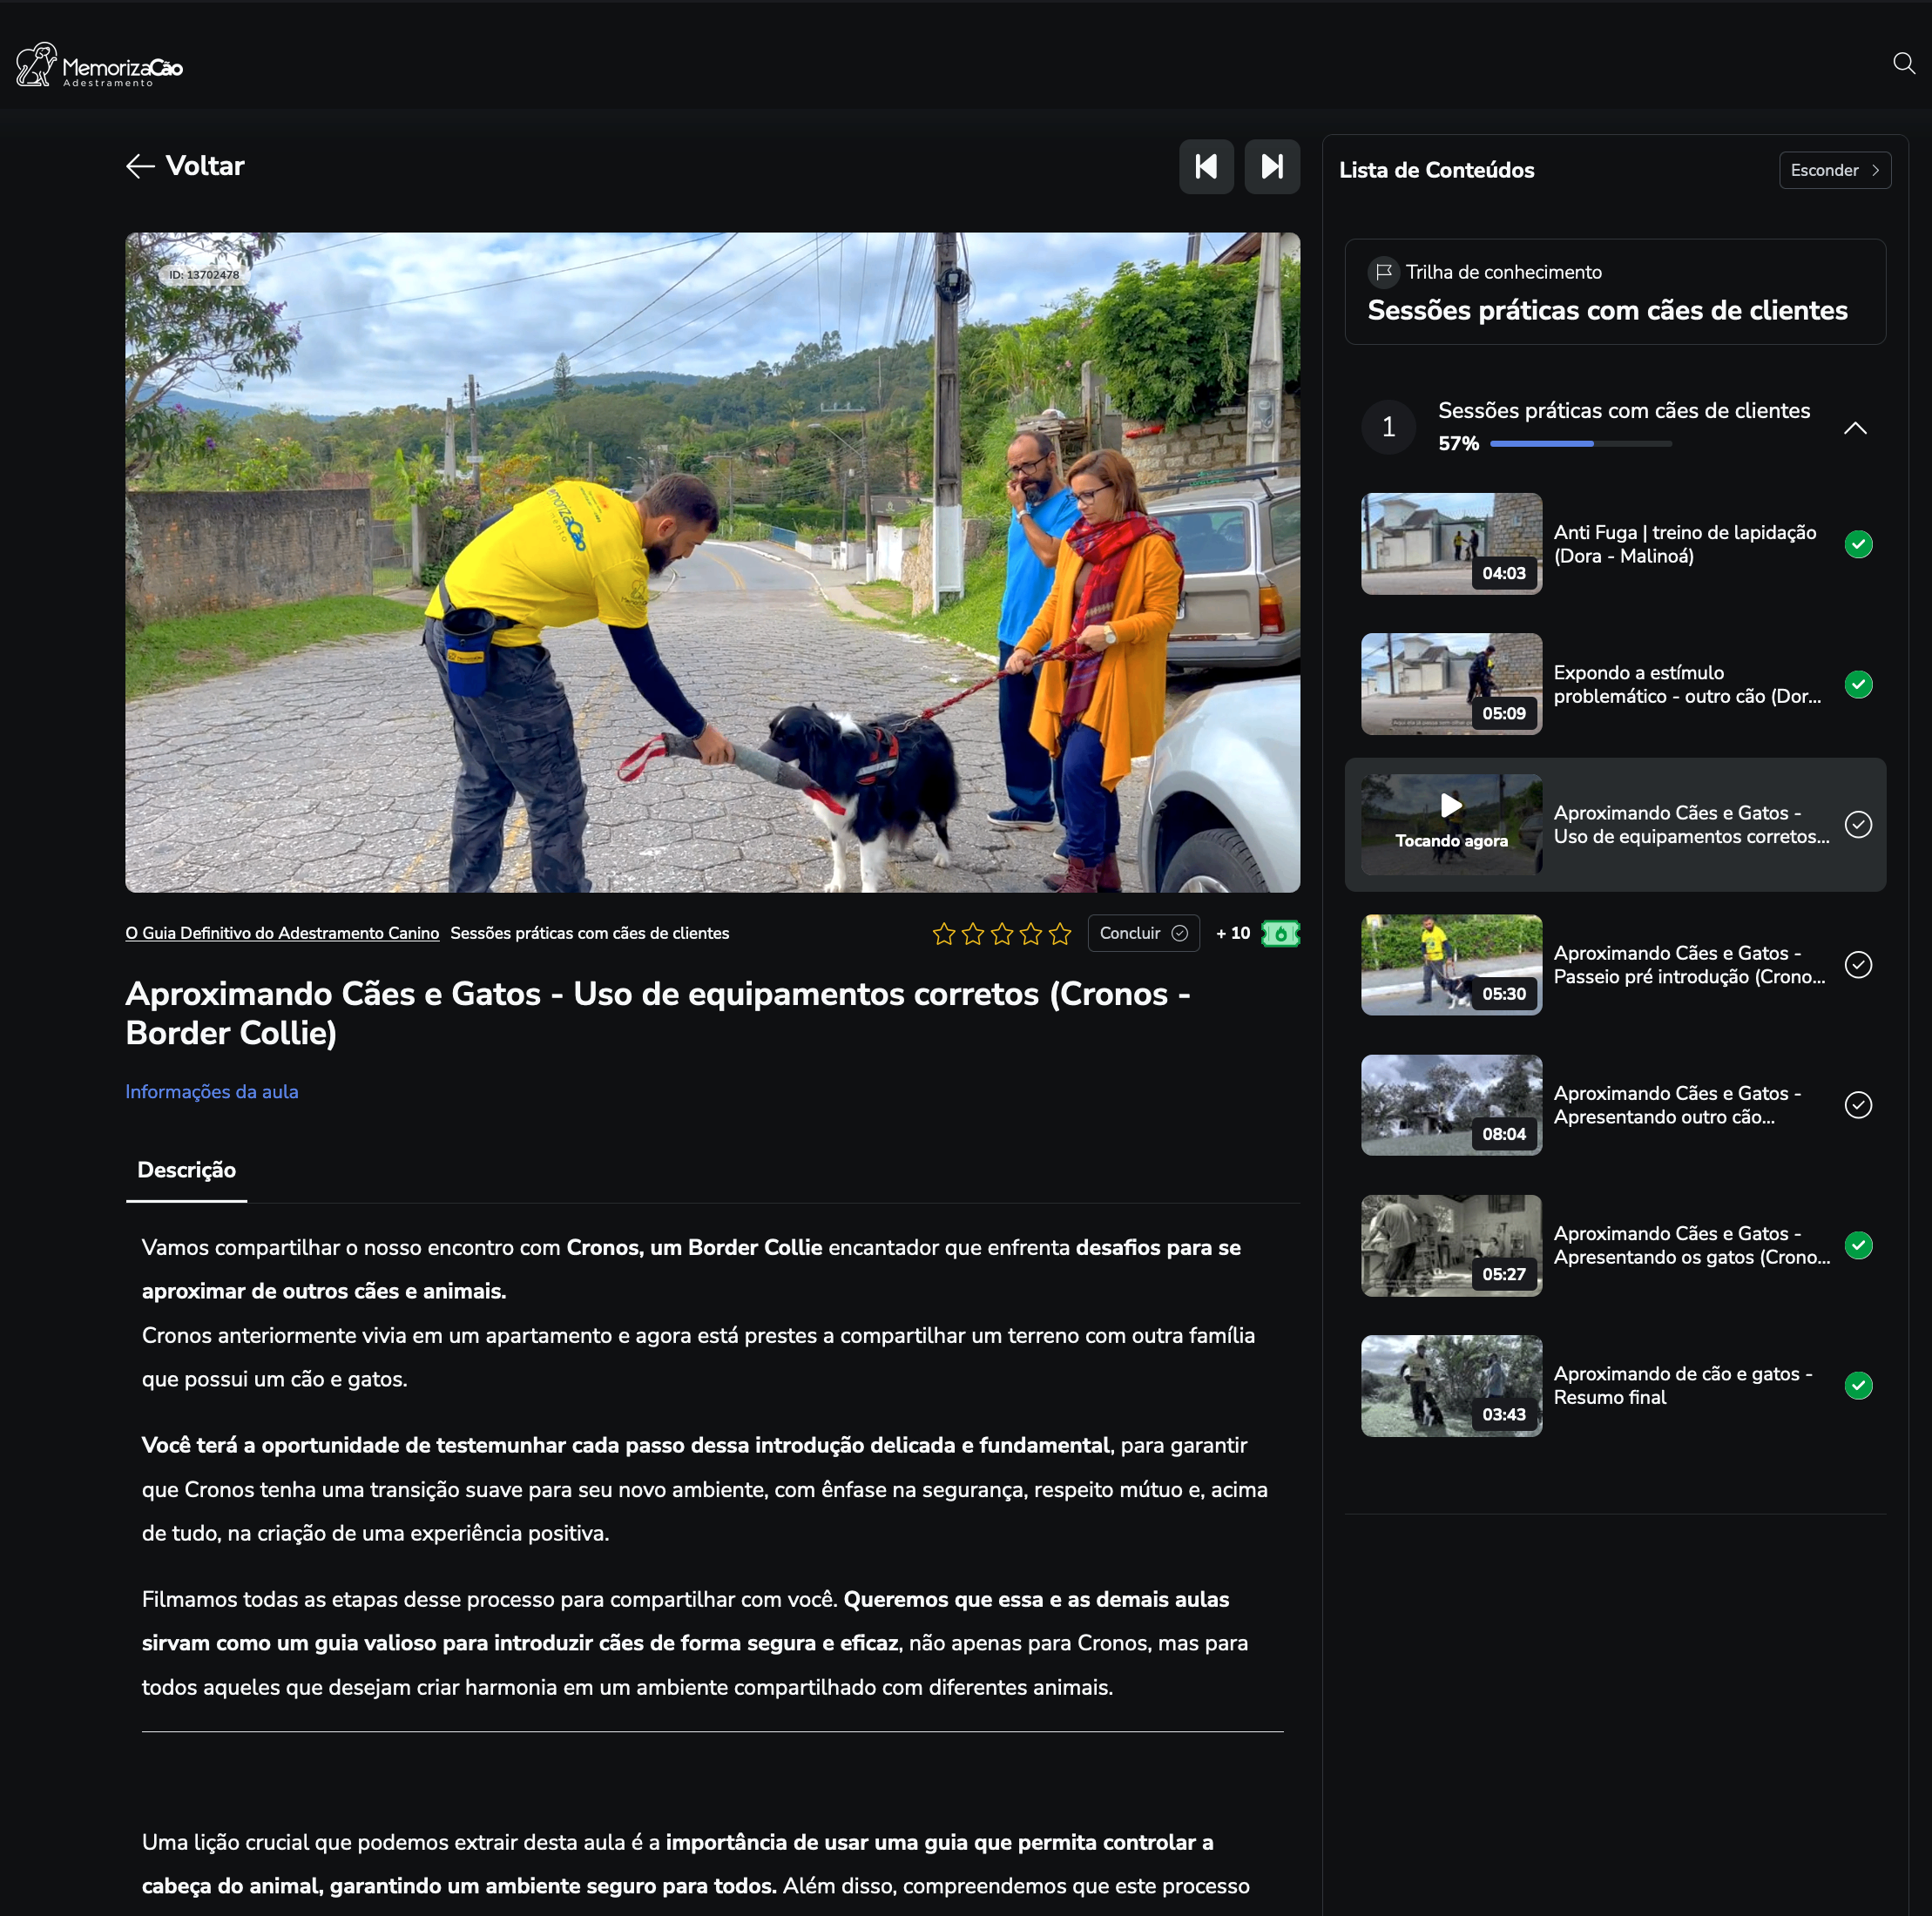Screen dimensions: 1932x1916
Task: Open 'O Guia Definitivo do Adestramento Canino' link
Action: pyautogui.click(x=282, y=933)
